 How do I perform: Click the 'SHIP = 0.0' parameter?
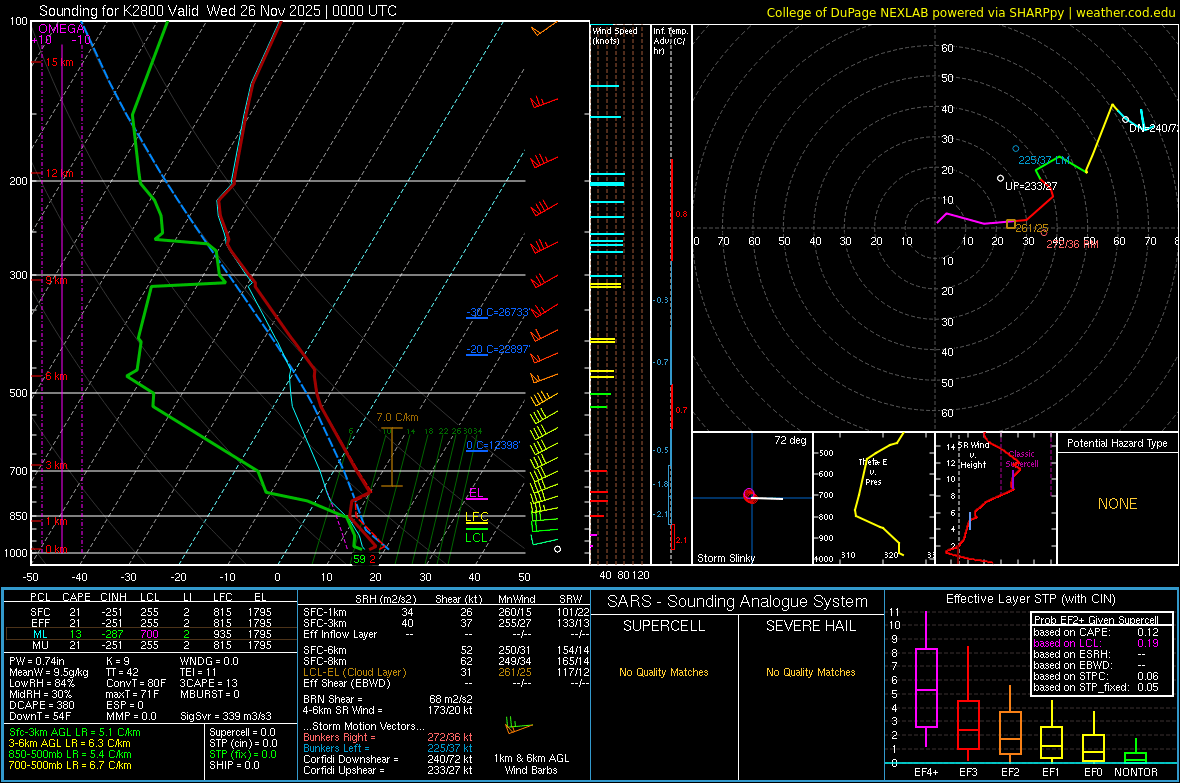coord(234,765)
